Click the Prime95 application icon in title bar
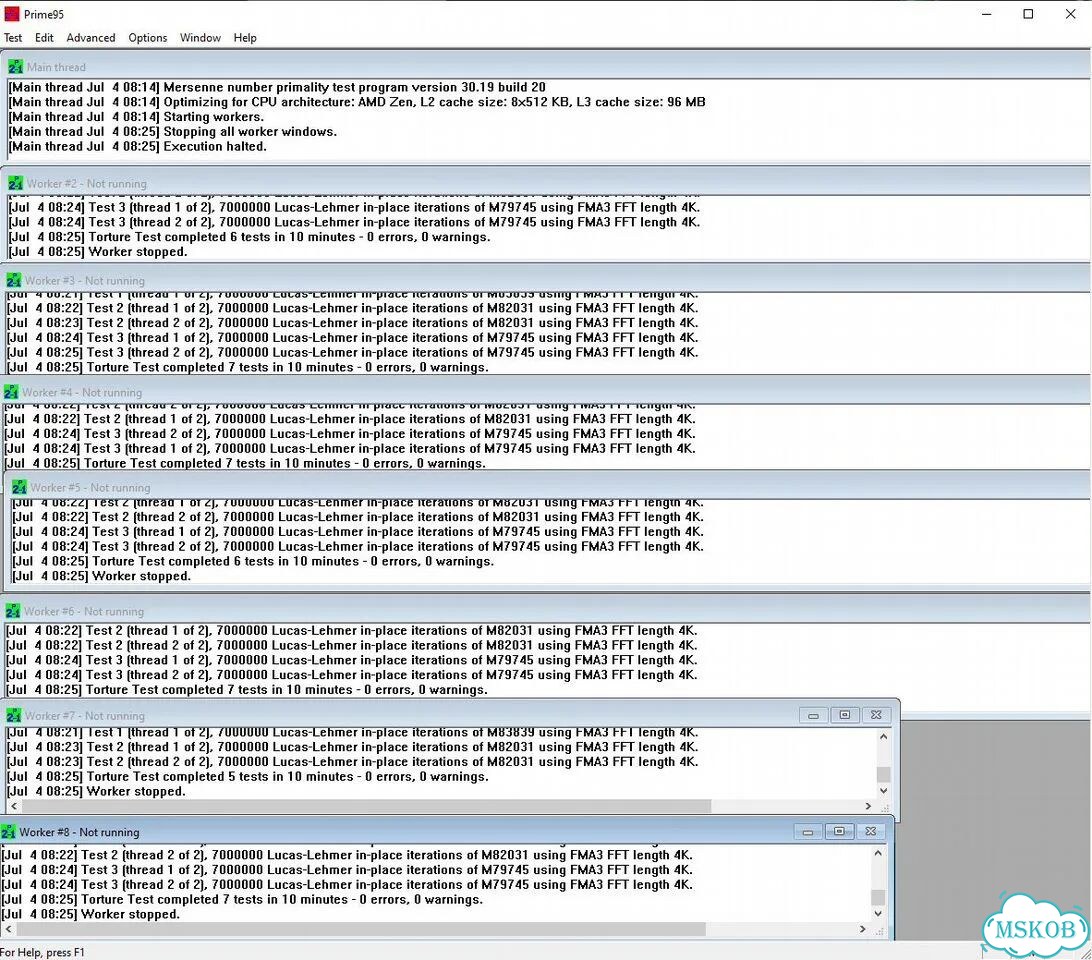This screenshot has height=960, width=1092. [12, 14]
